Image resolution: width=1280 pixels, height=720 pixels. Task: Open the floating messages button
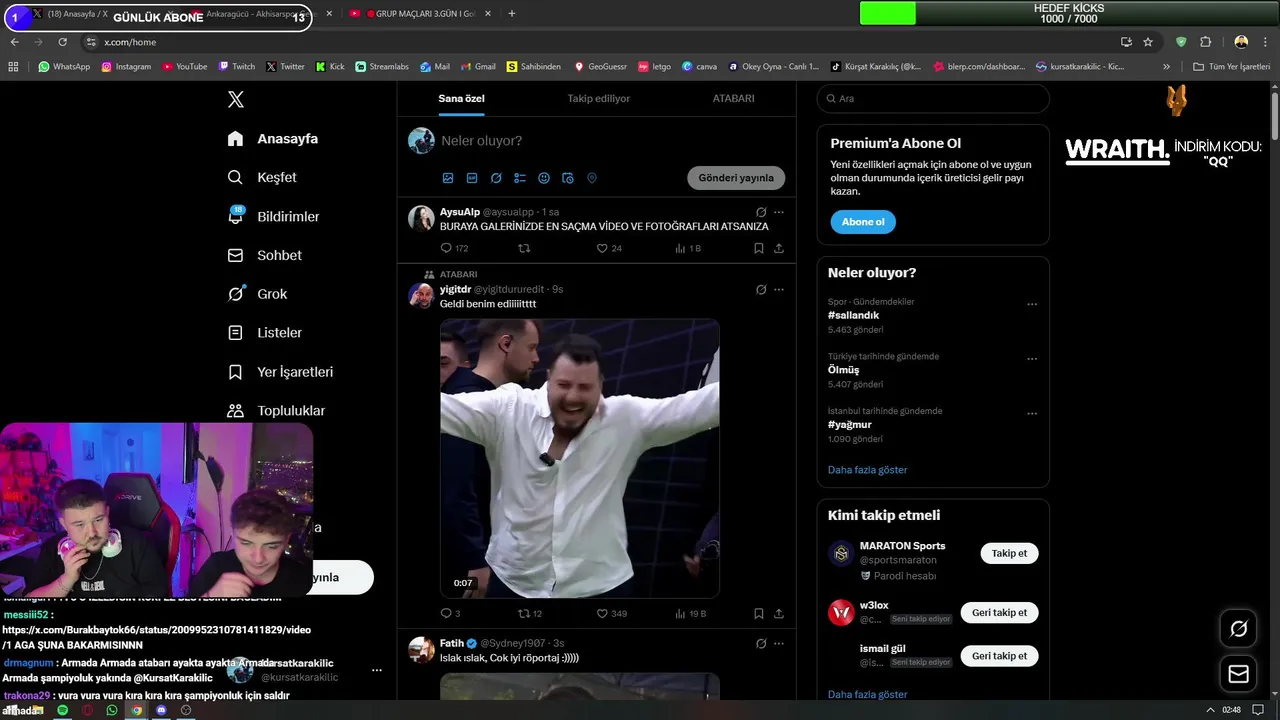[x=1238, y=674]
